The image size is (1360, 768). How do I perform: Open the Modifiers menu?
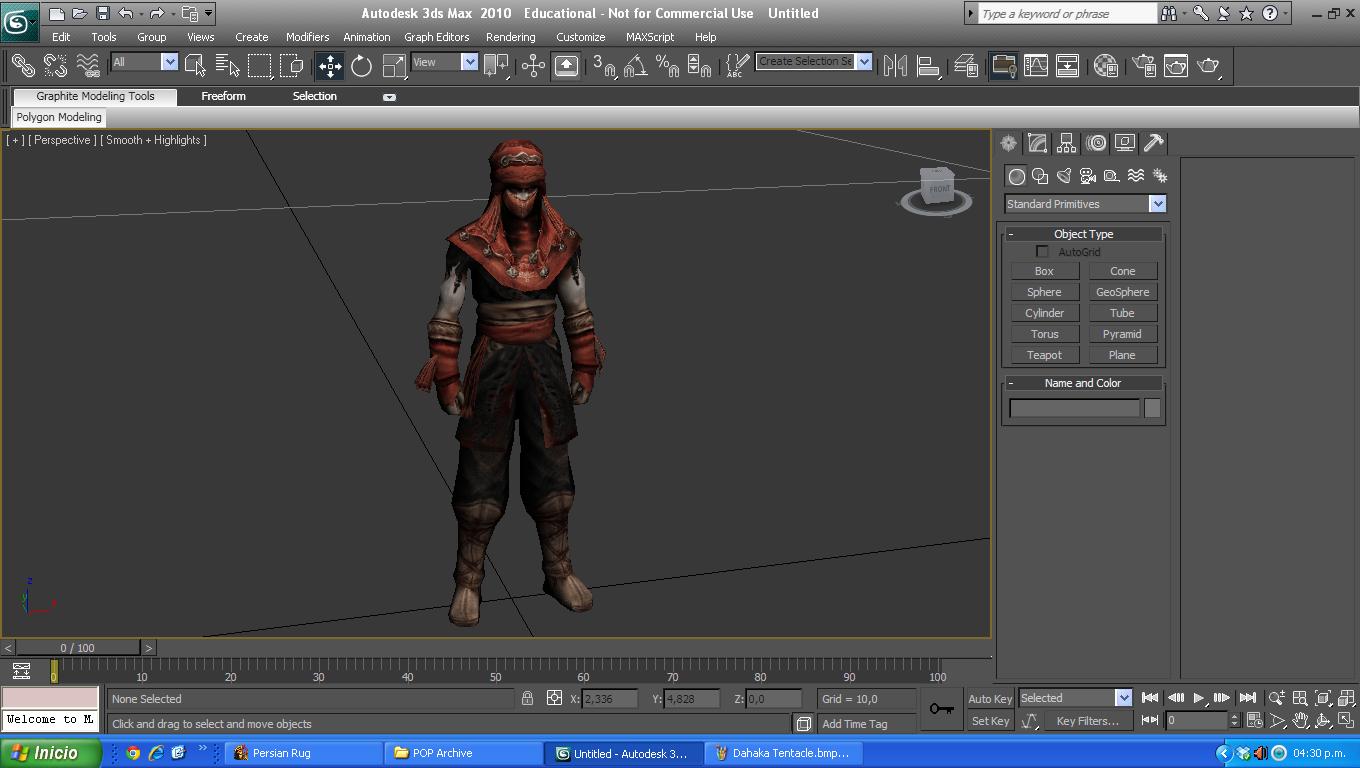(x=307, y=37)
